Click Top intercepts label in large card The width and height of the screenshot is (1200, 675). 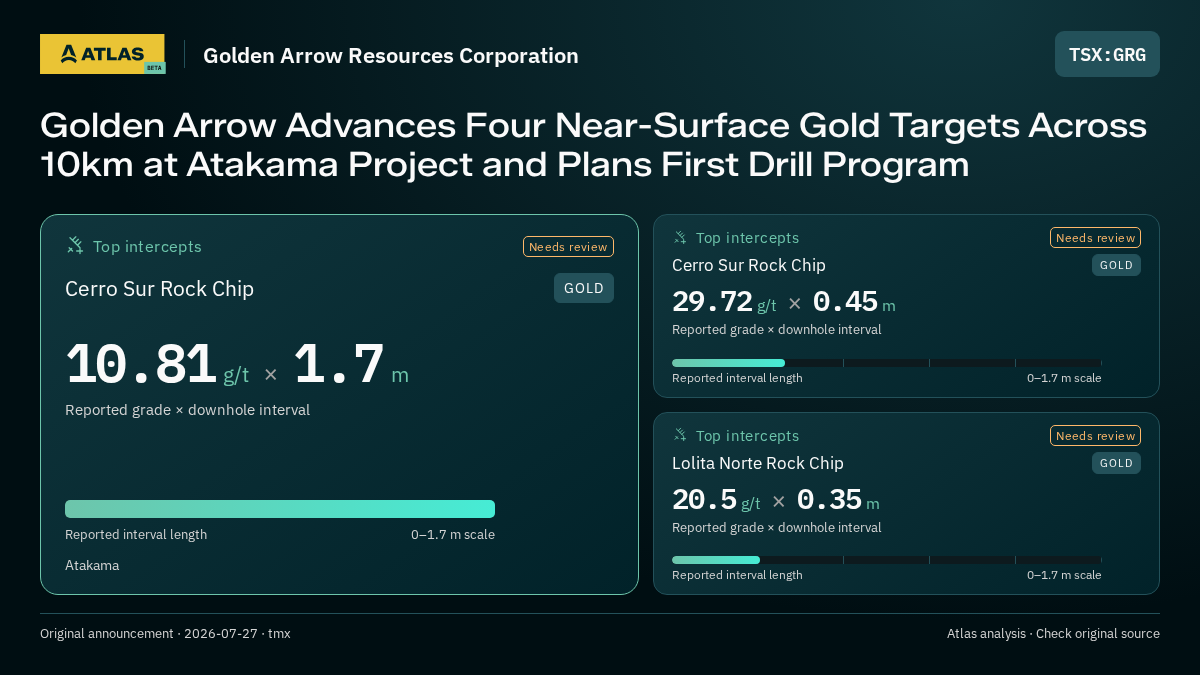147,246
